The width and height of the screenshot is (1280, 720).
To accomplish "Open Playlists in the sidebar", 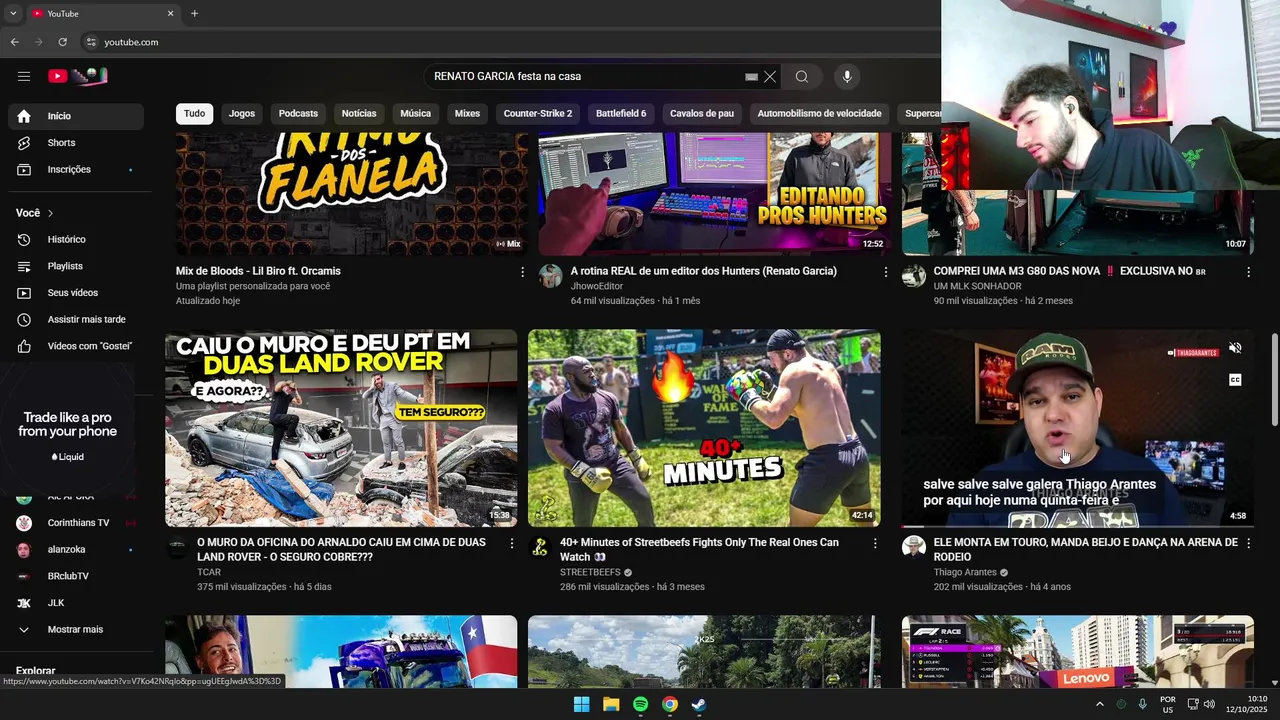I will coord(76,266).
